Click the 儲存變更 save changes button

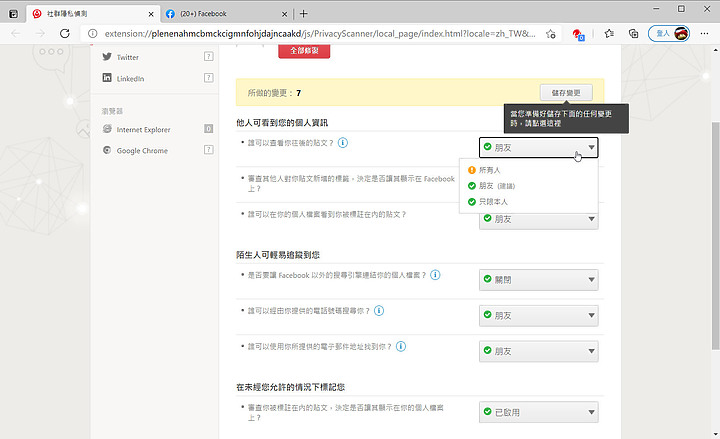[566, 93]
